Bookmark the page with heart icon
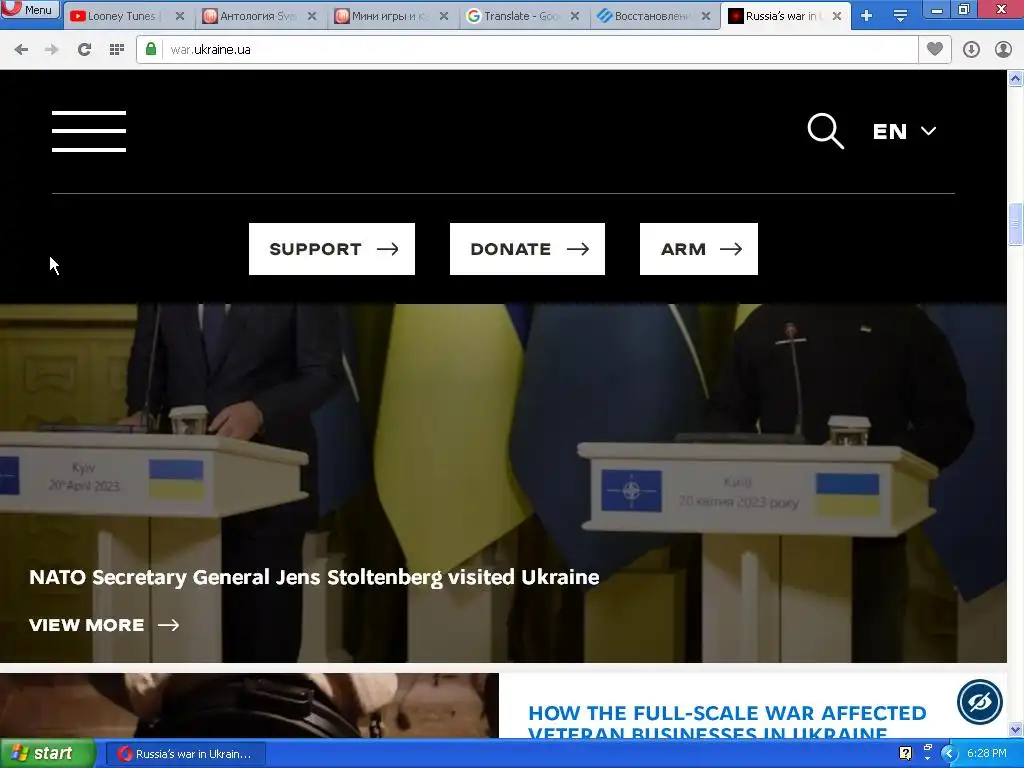This screenshot has width=1024, height=768. (935, 50)
